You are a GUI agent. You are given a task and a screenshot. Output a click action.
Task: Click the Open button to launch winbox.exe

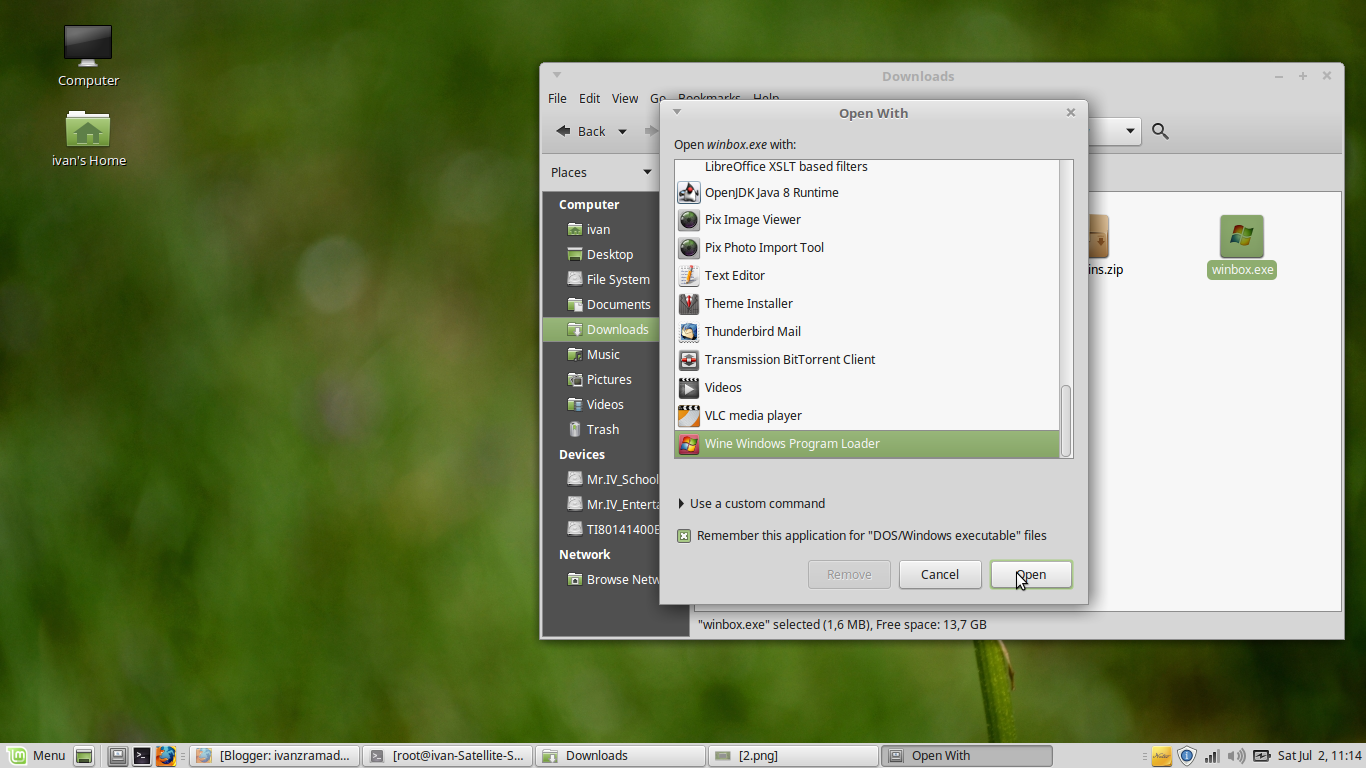tap(1031, 574)
